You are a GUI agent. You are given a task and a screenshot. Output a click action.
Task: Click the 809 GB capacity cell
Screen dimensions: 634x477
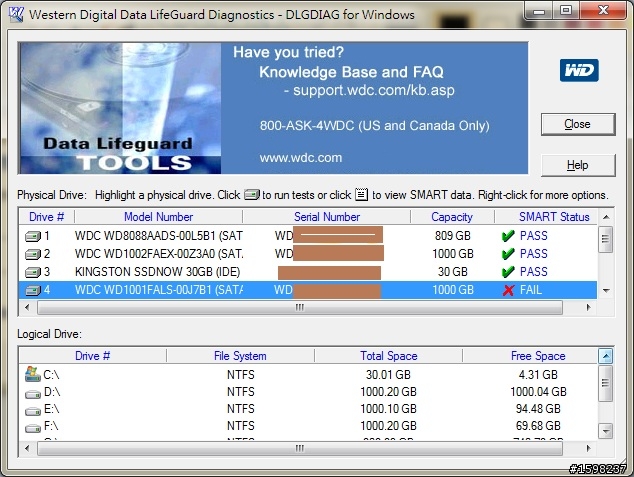tap(452, 236)
